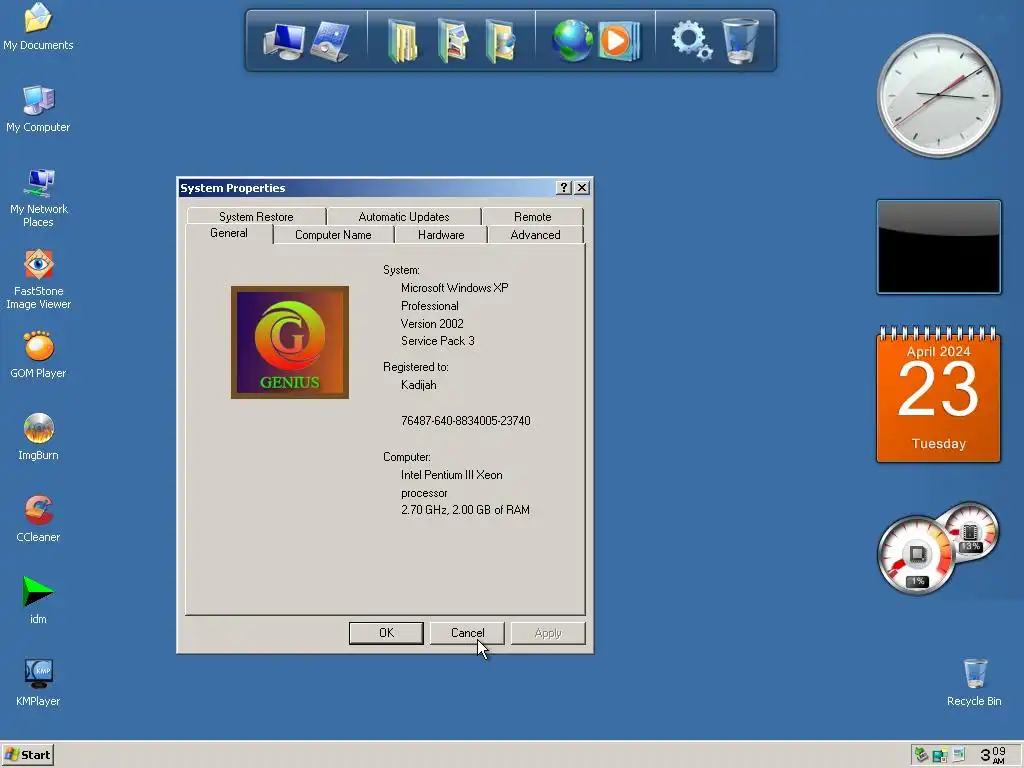Image resolution: width=1024 pixels, height=768 pixels.
Task: Launch the media player icon in the dock
Action: click(x=618, y=41)
